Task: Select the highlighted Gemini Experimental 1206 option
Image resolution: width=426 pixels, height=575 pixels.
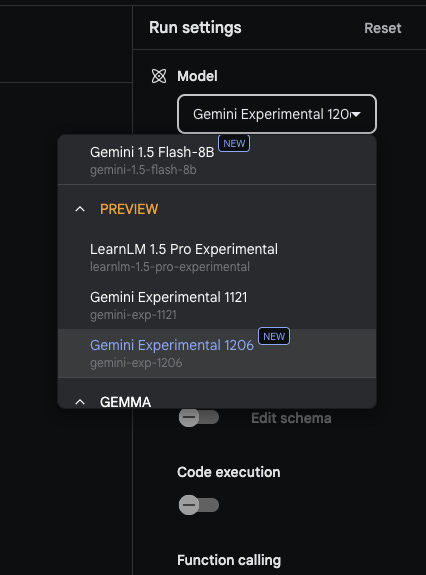Action: (x=217, y=354)
